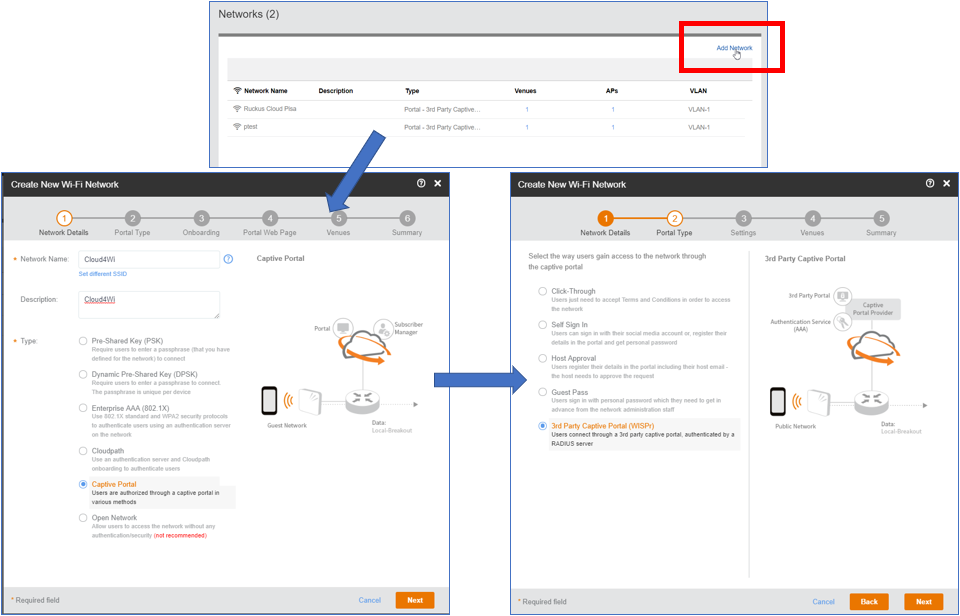Click the Description text area

click(x=149, y=304)
